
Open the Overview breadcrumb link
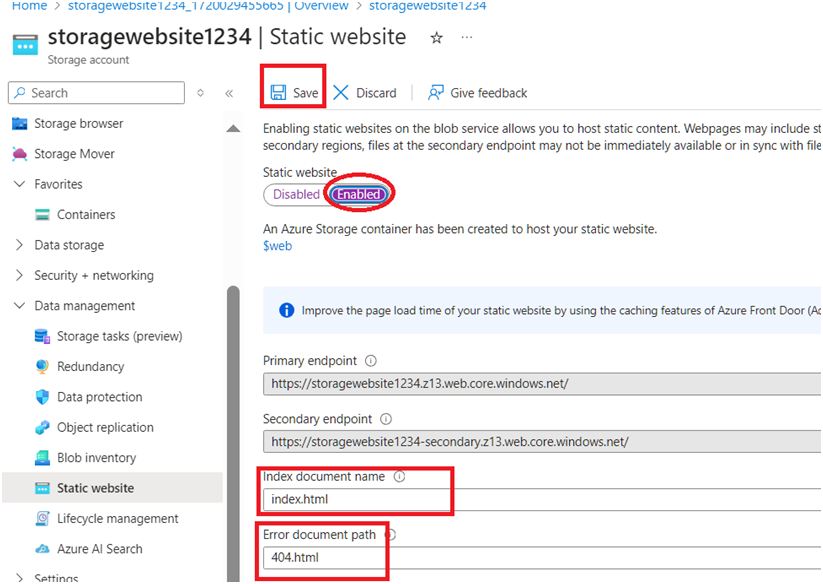click(x=208, y=6)
